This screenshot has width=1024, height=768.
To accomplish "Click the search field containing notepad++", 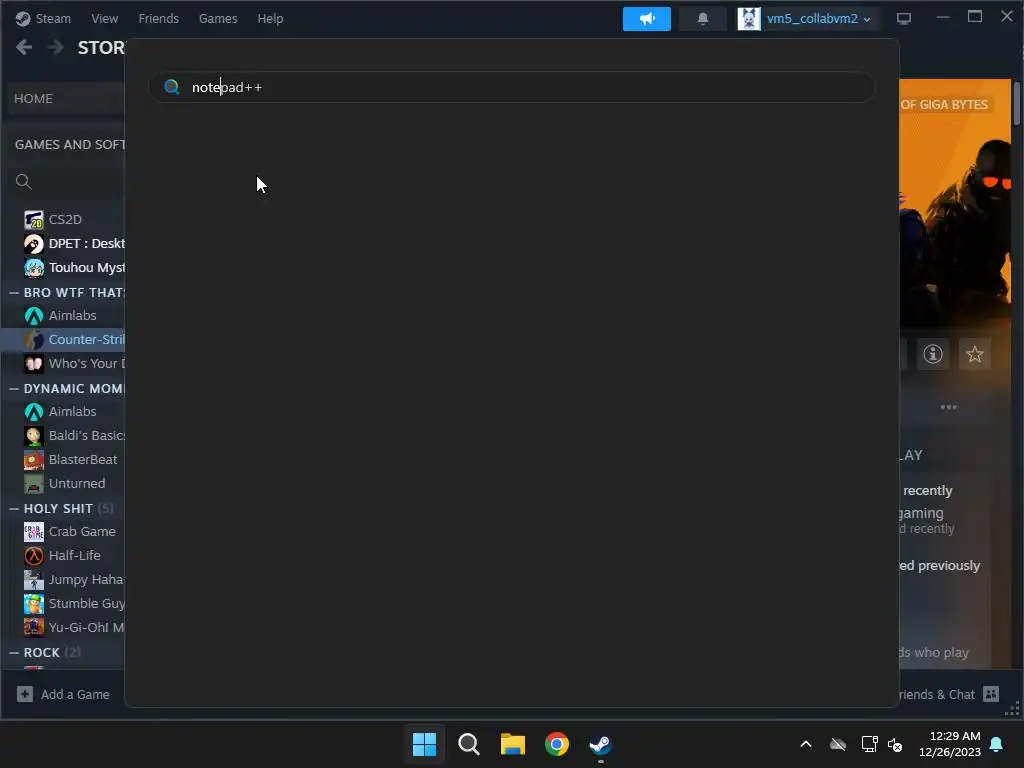I will [511, 87].
